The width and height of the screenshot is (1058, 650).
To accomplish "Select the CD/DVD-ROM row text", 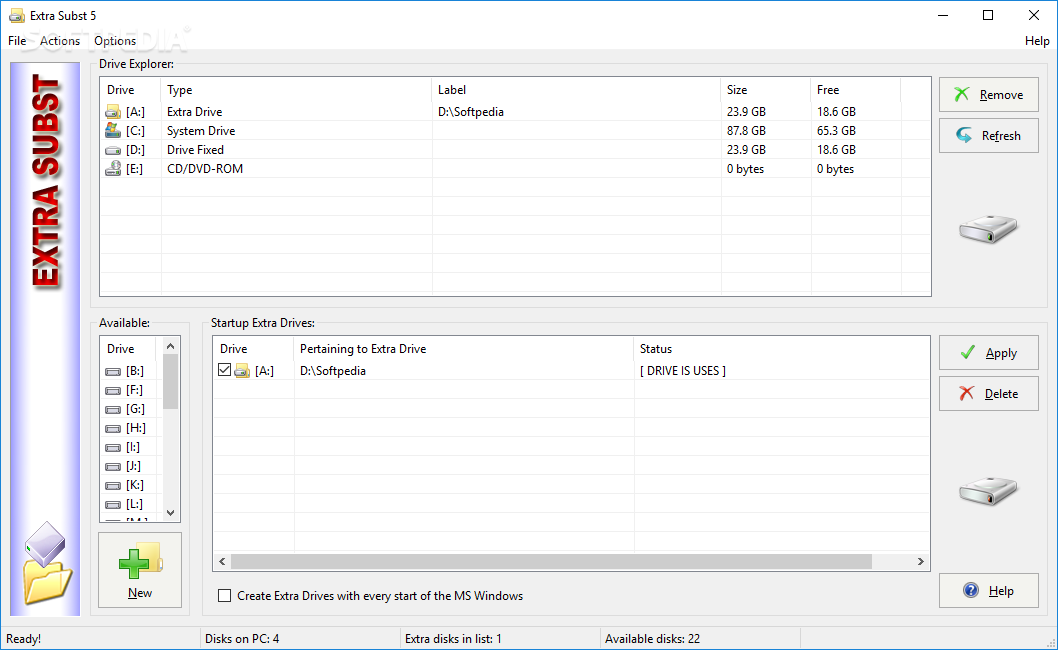I will (x=205, y=169).
